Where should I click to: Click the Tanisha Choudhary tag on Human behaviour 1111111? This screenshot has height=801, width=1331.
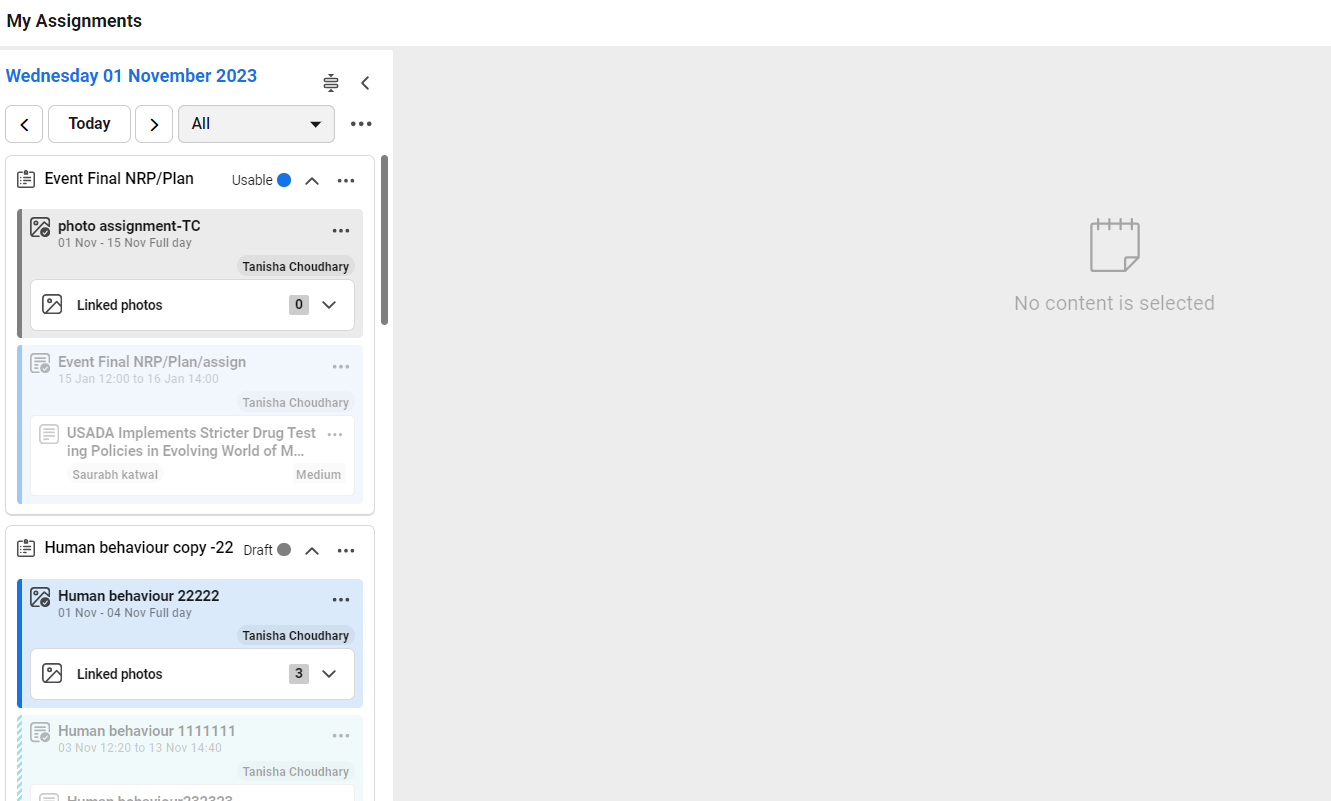pos(296,772)
